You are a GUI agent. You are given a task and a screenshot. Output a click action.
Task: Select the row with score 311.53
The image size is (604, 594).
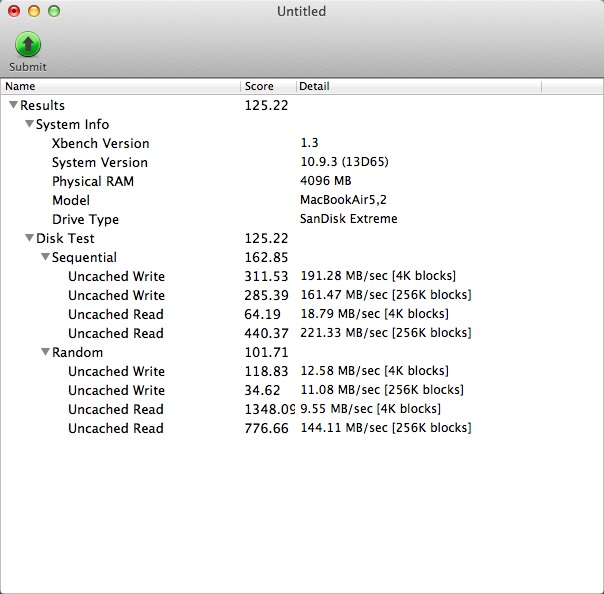[302, 276]
